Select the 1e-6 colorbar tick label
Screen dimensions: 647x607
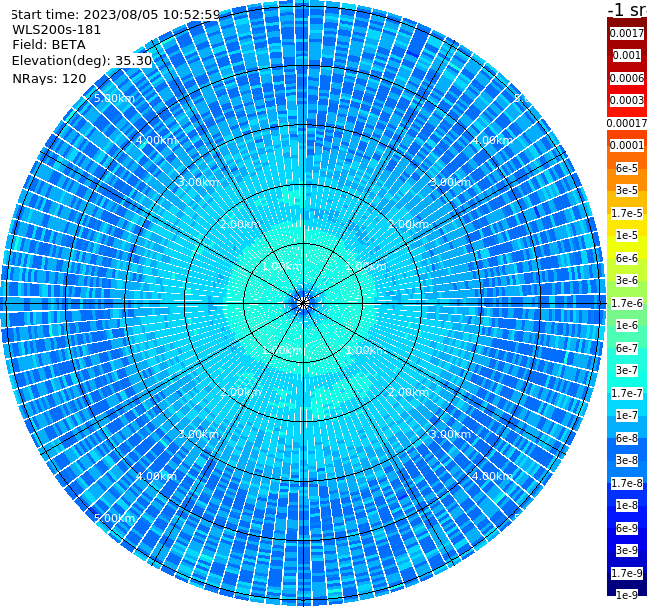627,325
